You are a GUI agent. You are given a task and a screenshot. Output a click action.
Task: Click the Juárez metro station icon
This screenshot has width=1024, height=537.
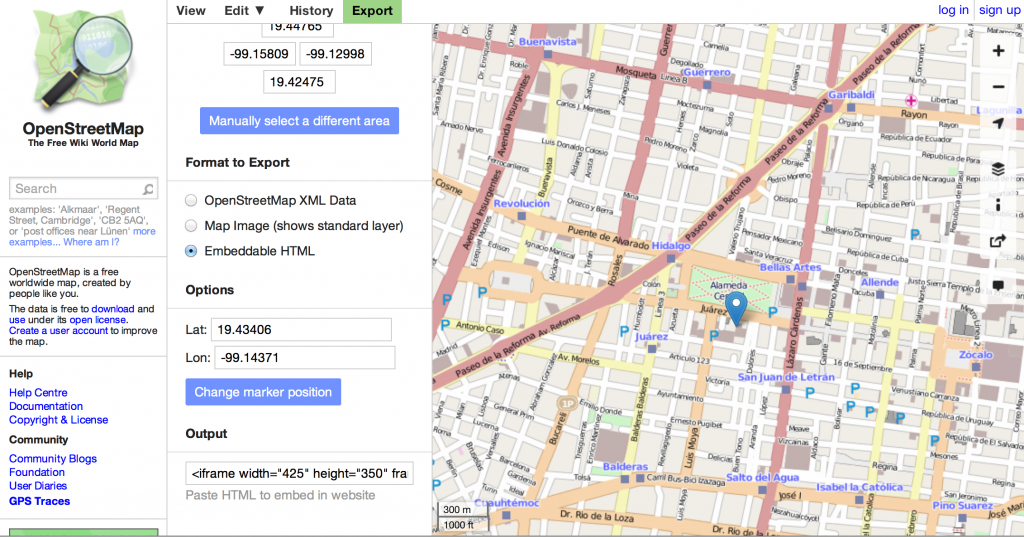pos(652,349)
